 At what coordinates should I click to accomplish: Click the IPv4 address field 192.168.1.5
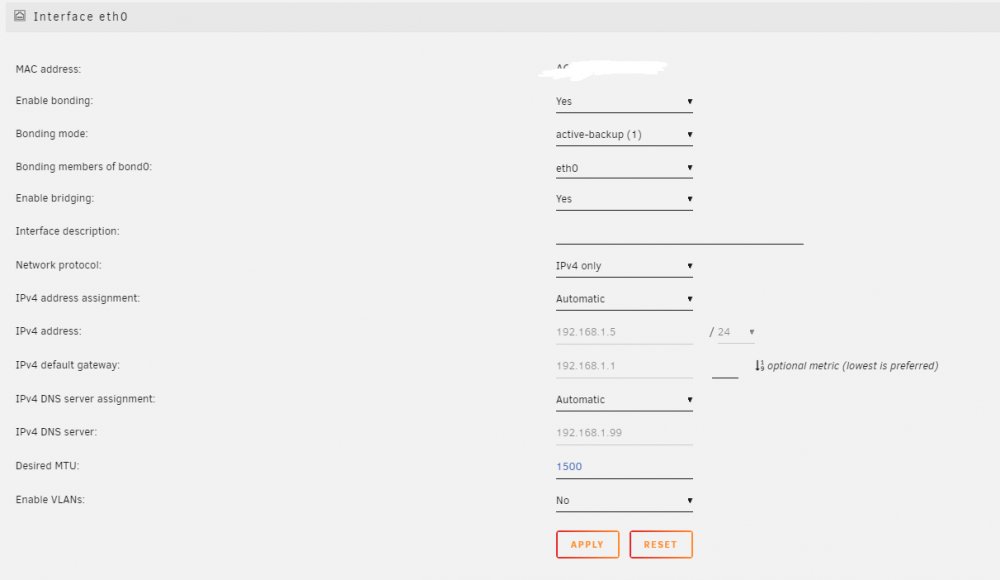pos(624,332)
